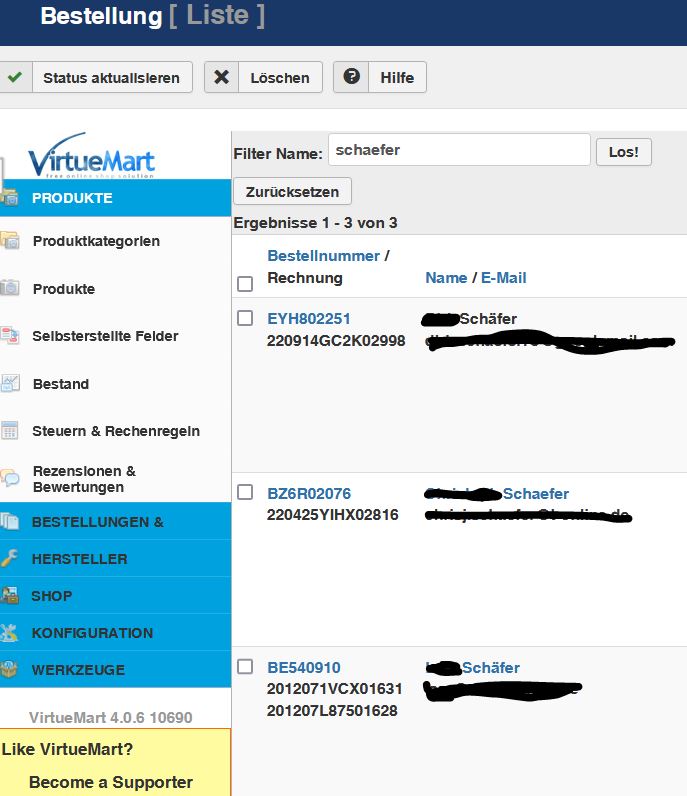Click the Bestand inventory icon

tap(10, 384)
